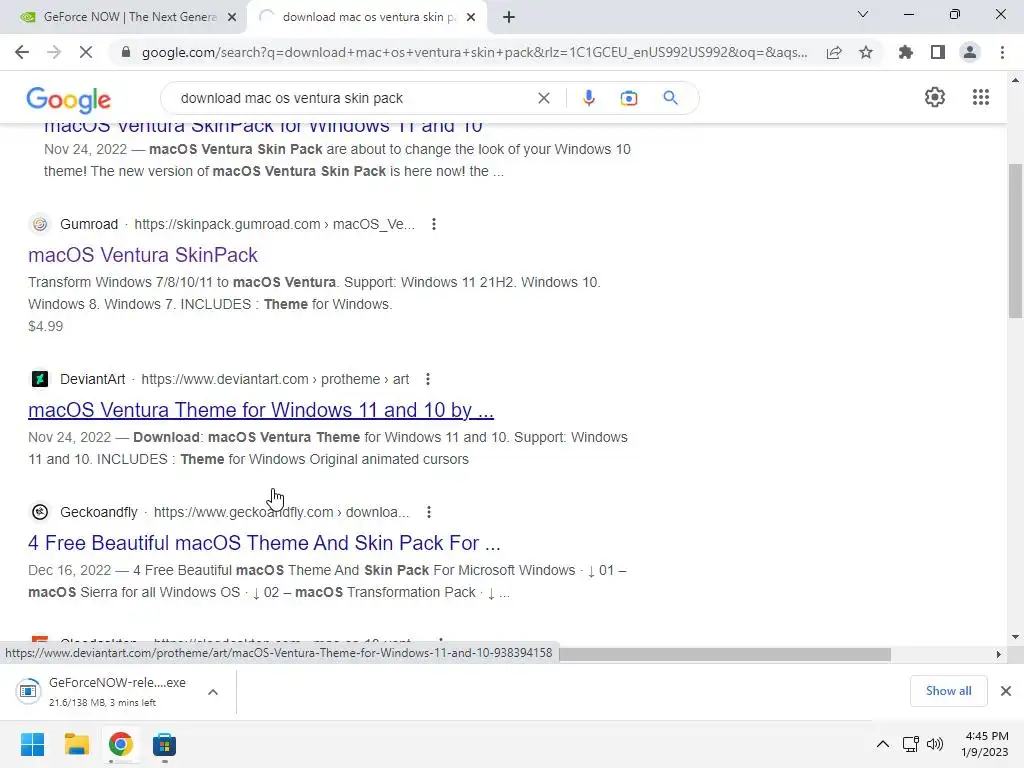Click horizontal scrollbar thumb
Screen dimensions: 1024x768
[x=725, y=654]
